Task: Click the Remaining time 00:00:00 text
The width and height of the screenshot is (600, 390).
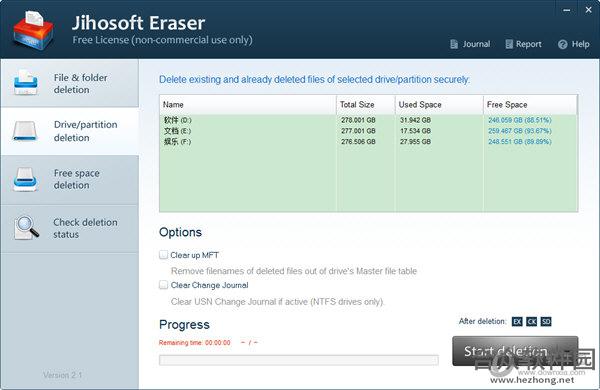Action: coord(195,343)
